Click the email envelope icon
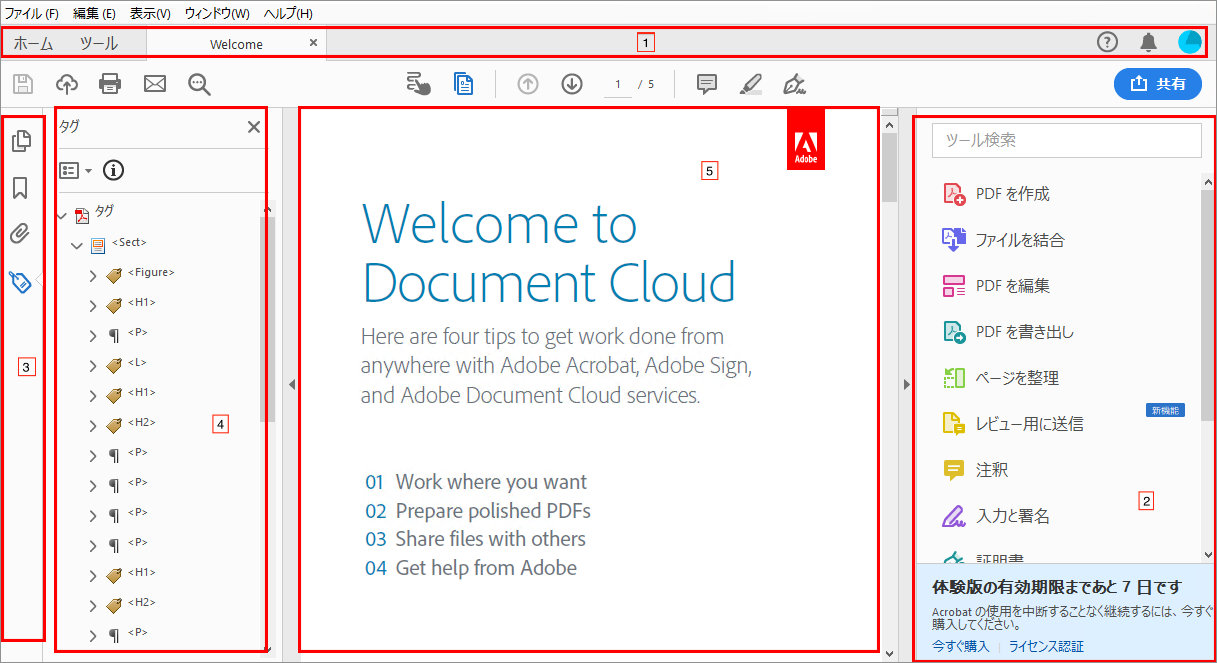The height and width of the screenshot is (663, 1217). coord(155,84)
